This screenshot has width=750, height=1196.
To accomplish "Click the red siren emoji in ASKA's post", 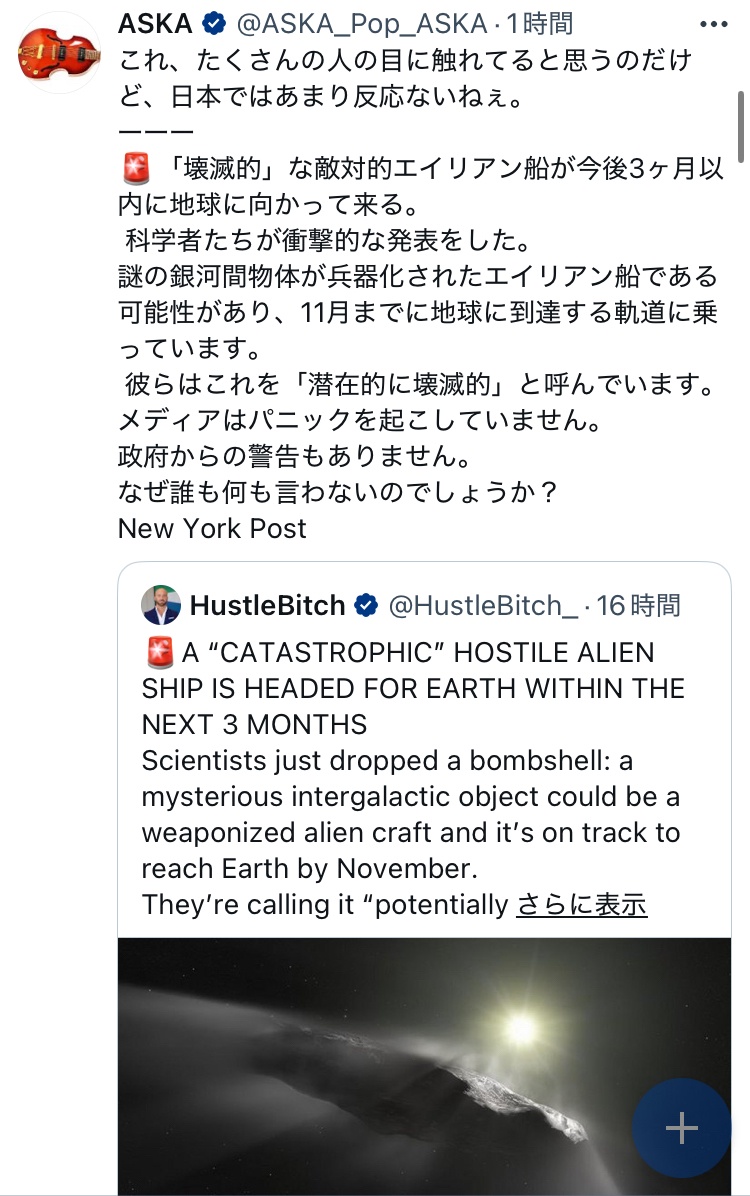I will pyautogui.click(x=135, y=169).
